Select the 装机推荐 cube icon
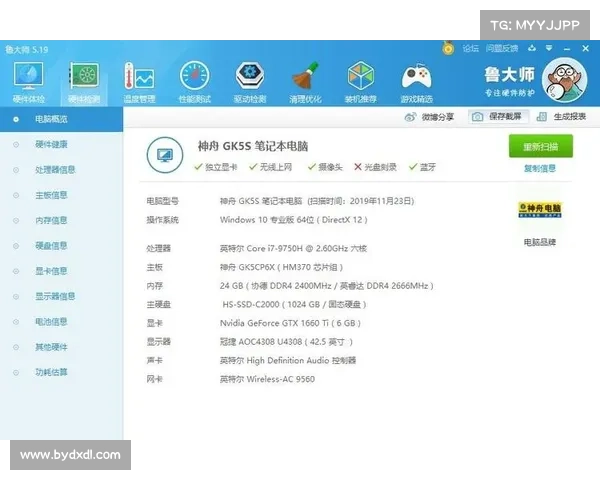The height and width of the screenshot is (480, 600). point(360,78)
